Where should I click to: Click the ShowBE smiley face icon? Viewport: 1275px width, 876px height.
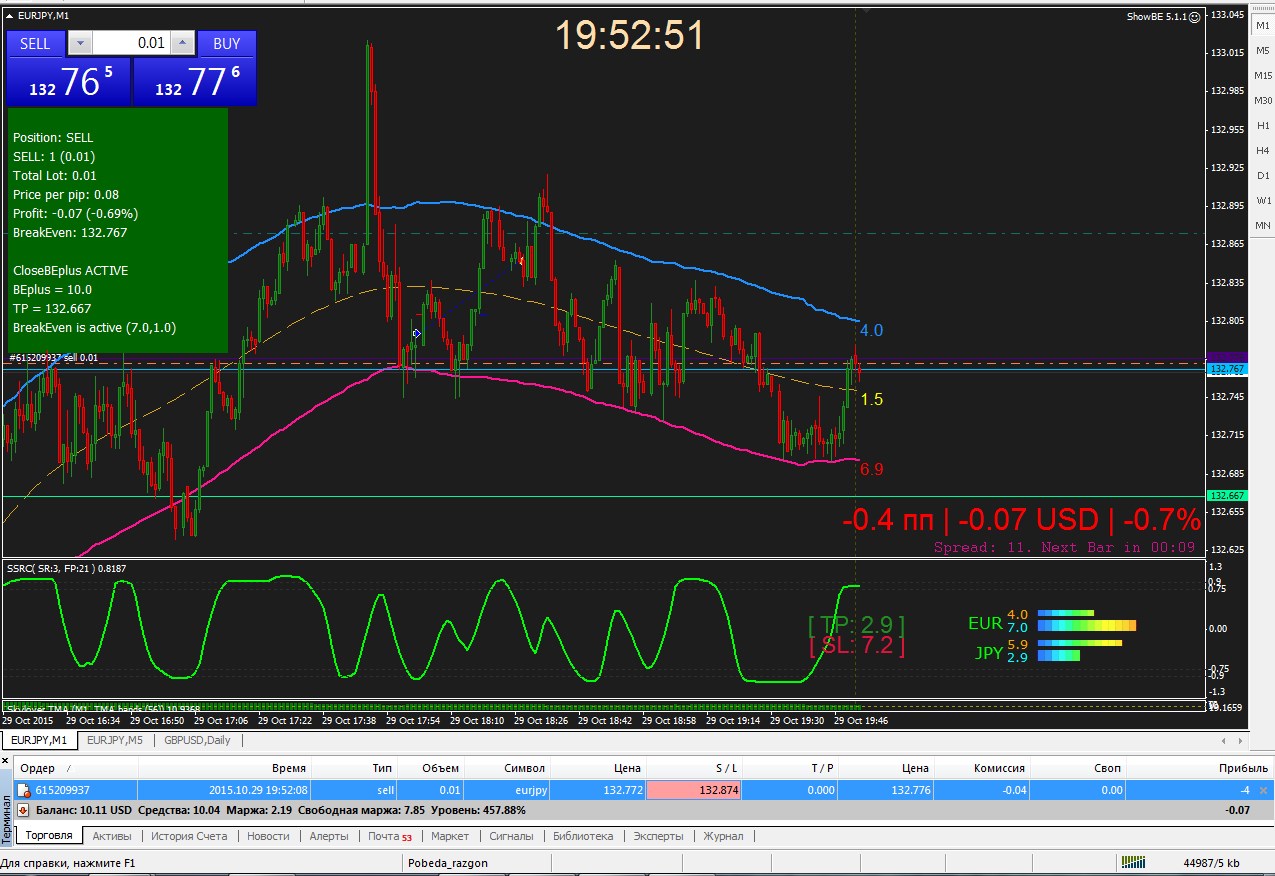(x=1194, y=17)
